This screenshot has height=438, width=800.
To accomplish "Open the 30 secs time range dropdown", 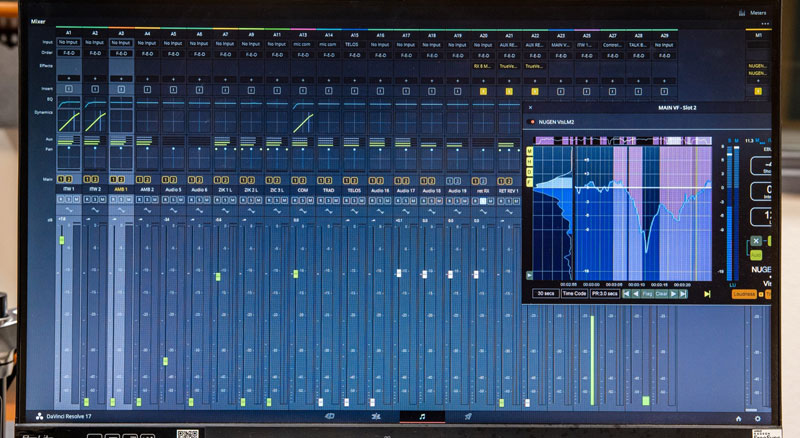I will point(545,293).
